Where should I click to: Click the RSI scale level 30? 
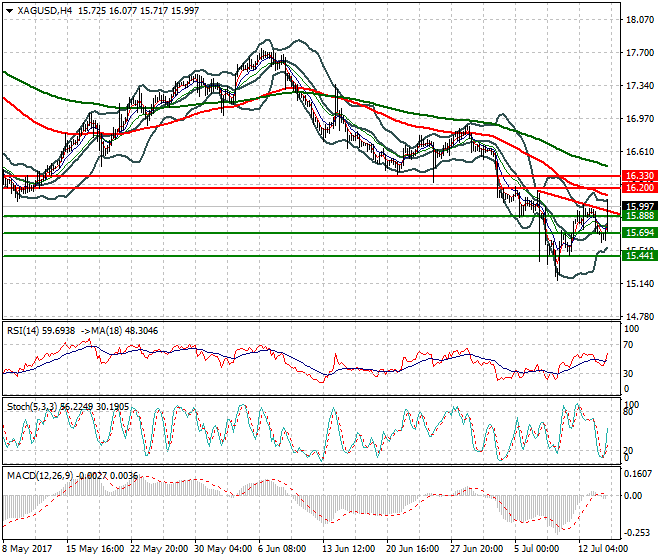tap(628, 373)
